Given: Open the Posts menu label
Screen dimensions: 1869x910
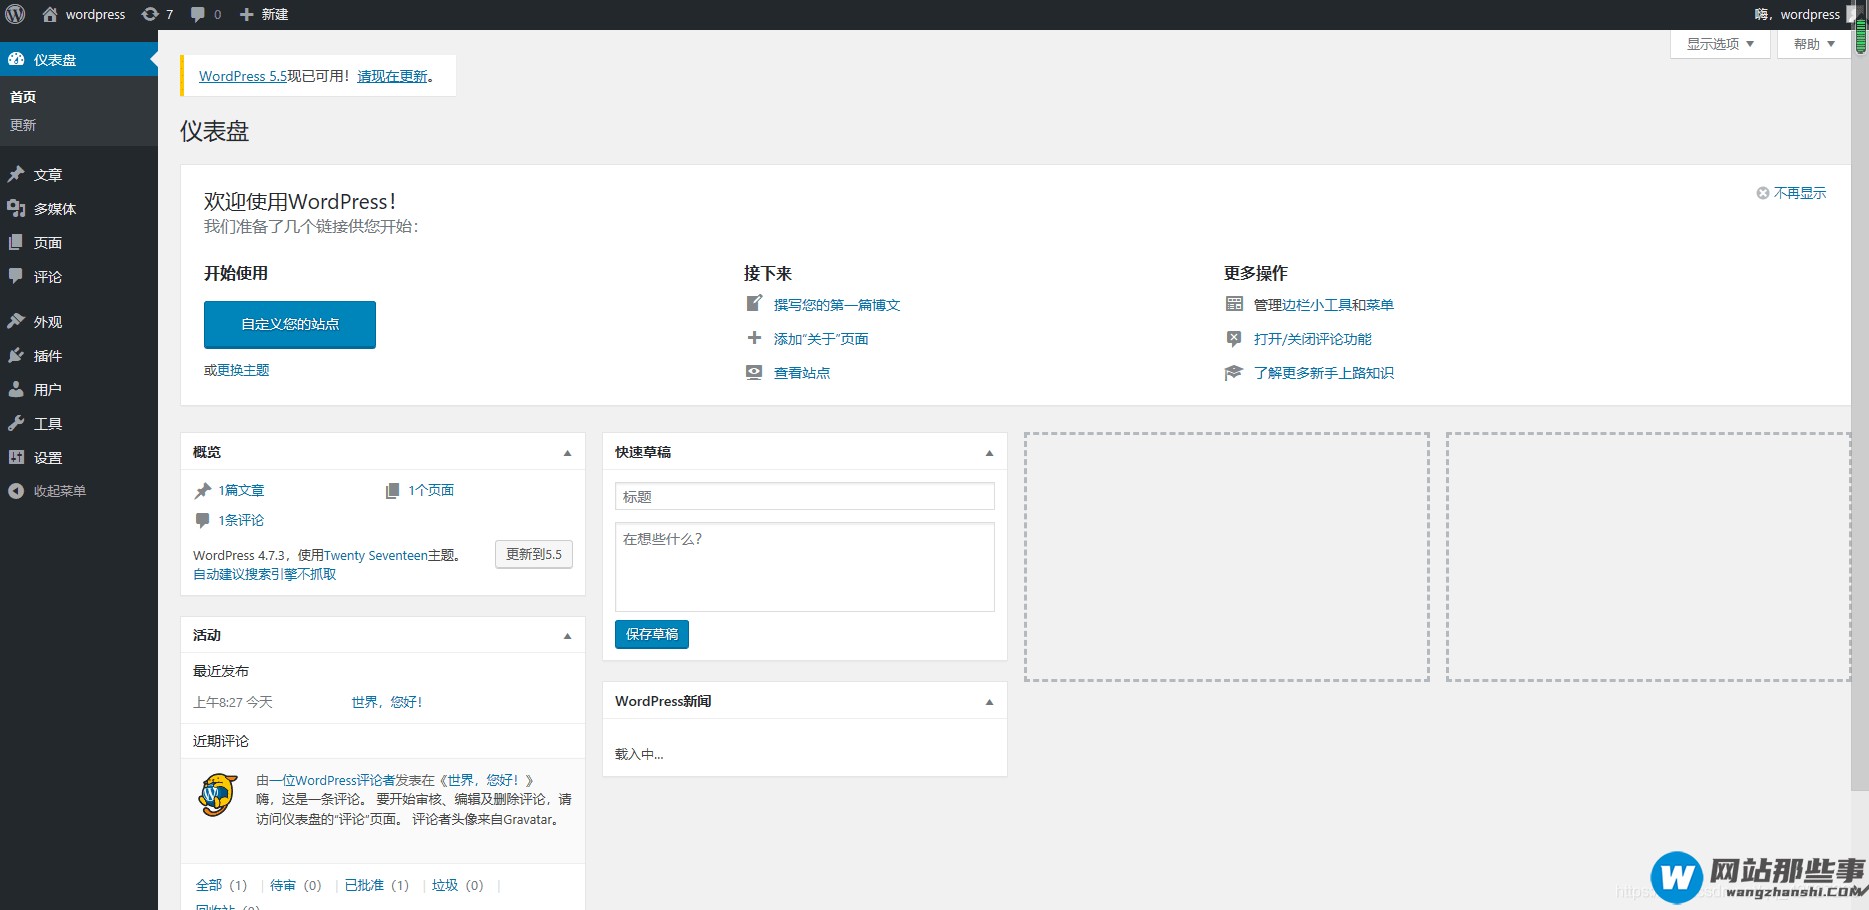Looking at the screenshot, I should coord(48,174).
